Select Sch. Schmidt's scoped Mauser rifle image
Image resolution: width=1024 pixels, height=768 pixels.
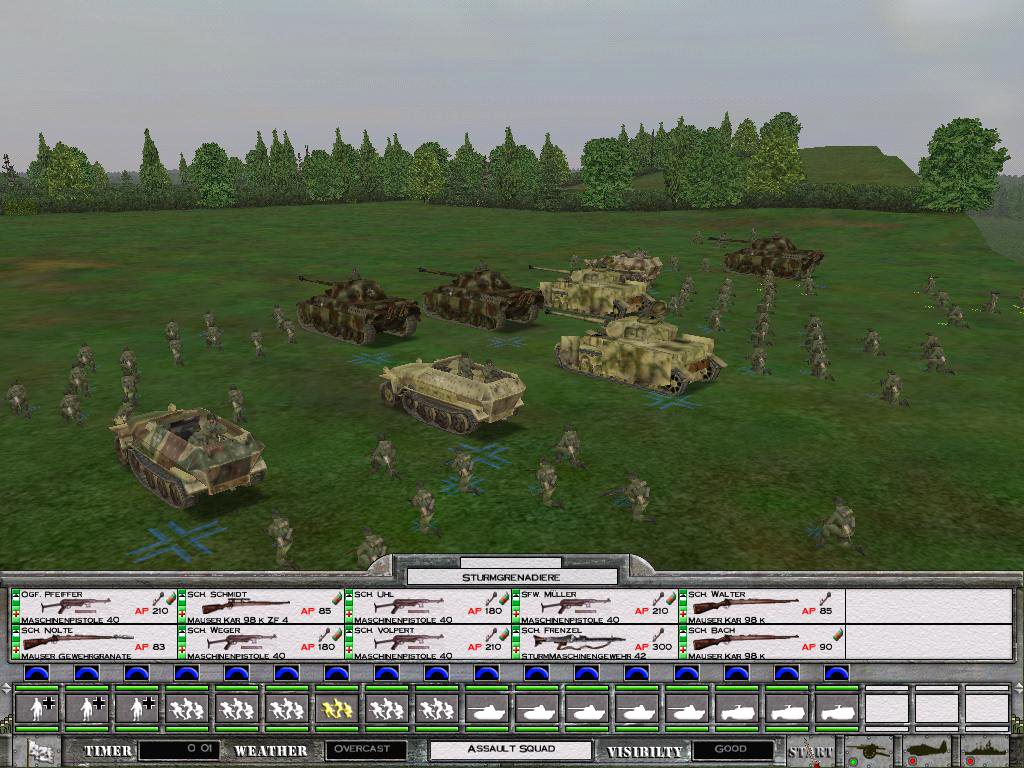[244, 606]
